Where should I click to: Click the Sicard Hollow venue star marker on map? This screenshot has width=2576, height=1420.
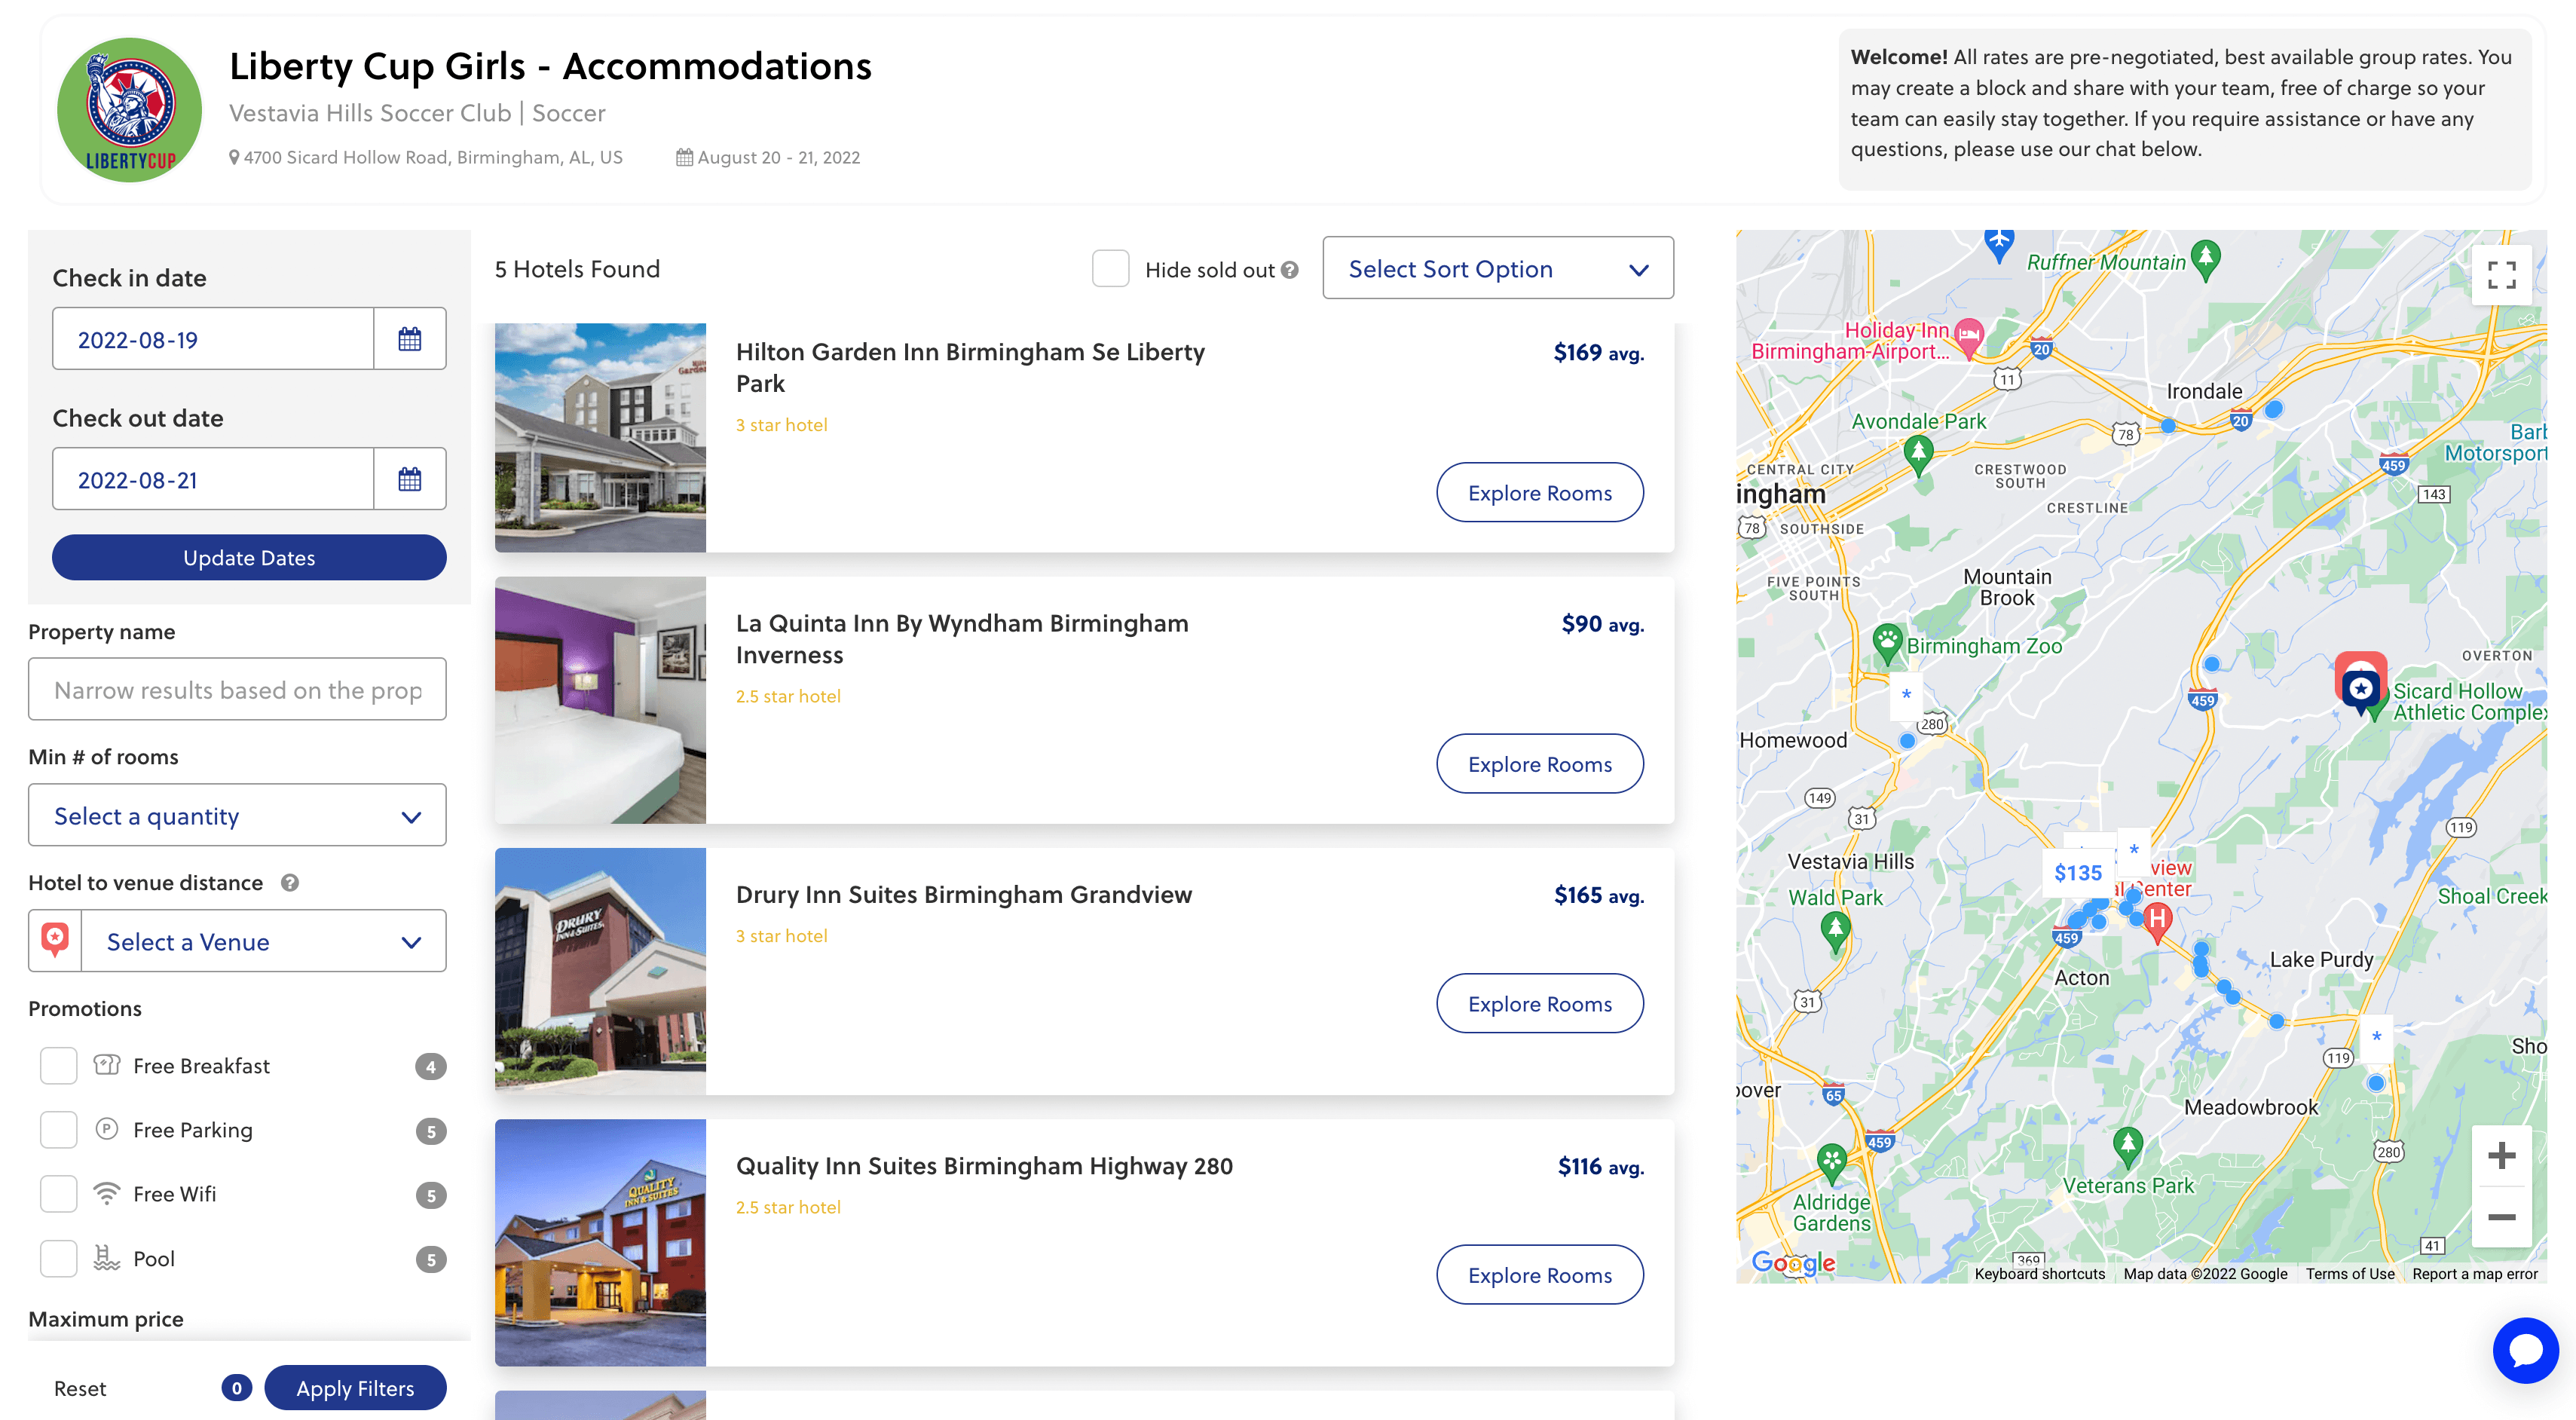pyautogui.click(x=2361, y=689)
